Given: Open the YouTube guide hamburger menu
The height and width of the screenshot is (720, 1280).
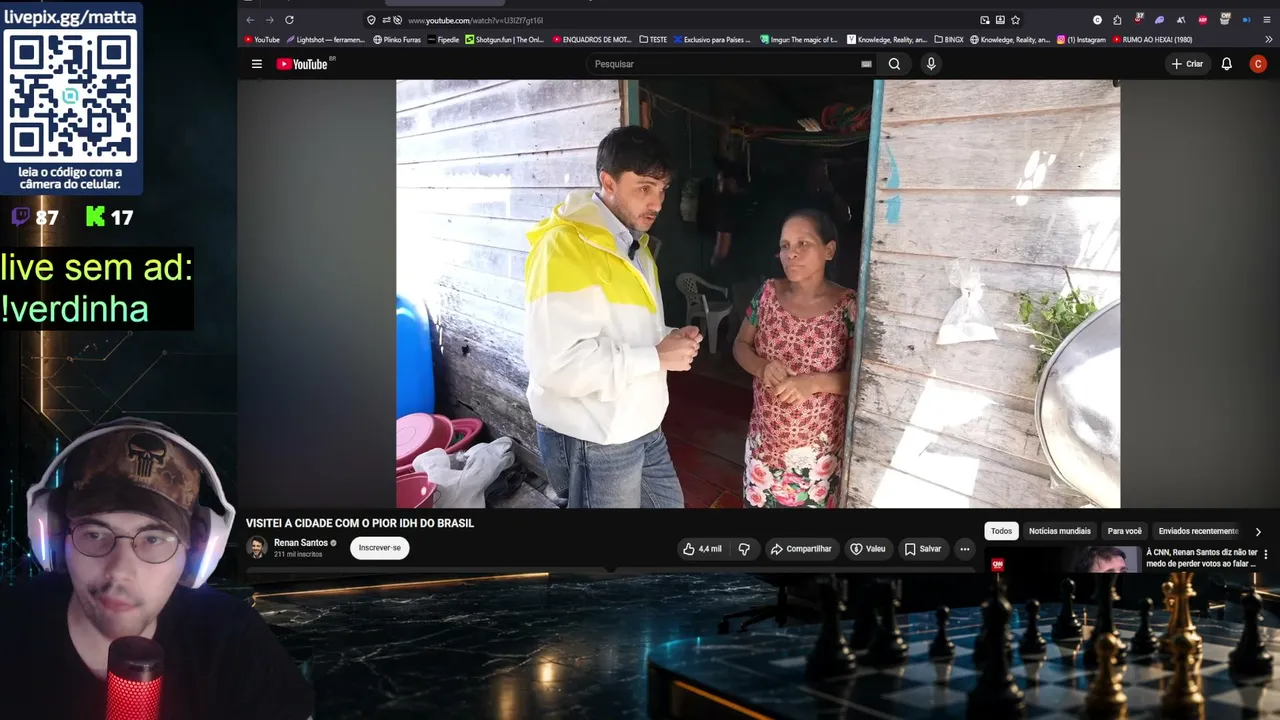Looking at the screenshot, I should click(257, 64).
